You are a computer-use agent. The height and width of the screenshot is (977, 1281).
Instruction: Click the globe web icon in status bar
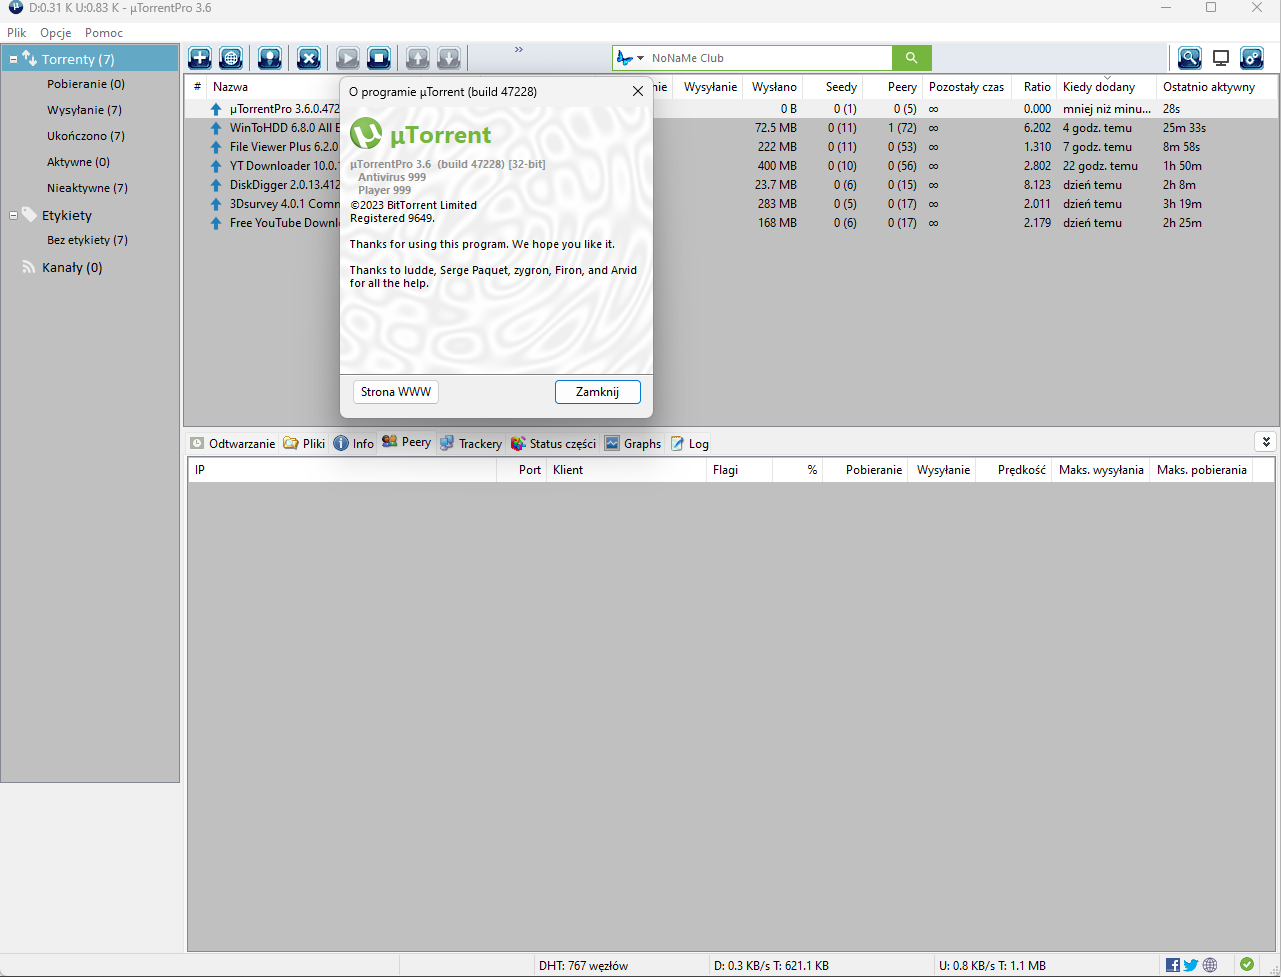(1210, 965)
